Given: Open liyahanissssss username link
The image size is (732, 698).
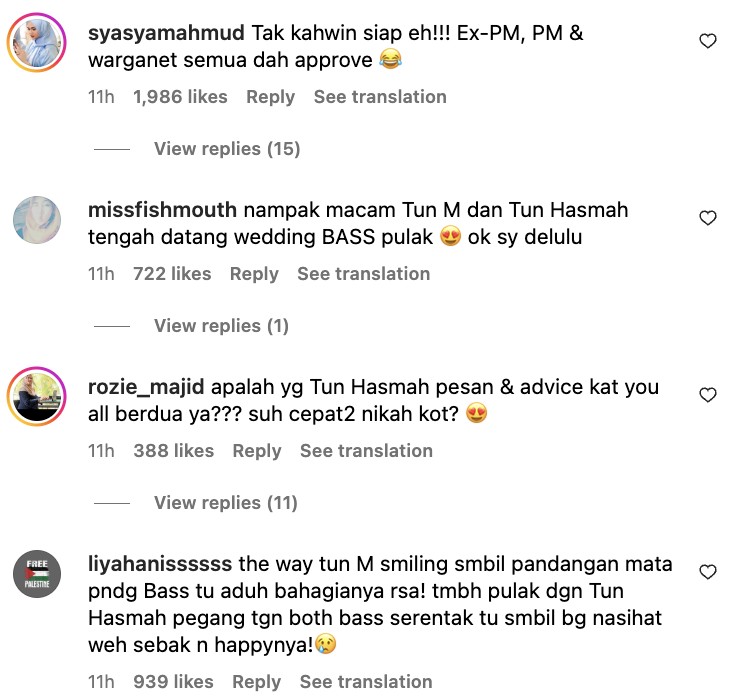Looking at the screenshot, I should click(x=160, y=564).
